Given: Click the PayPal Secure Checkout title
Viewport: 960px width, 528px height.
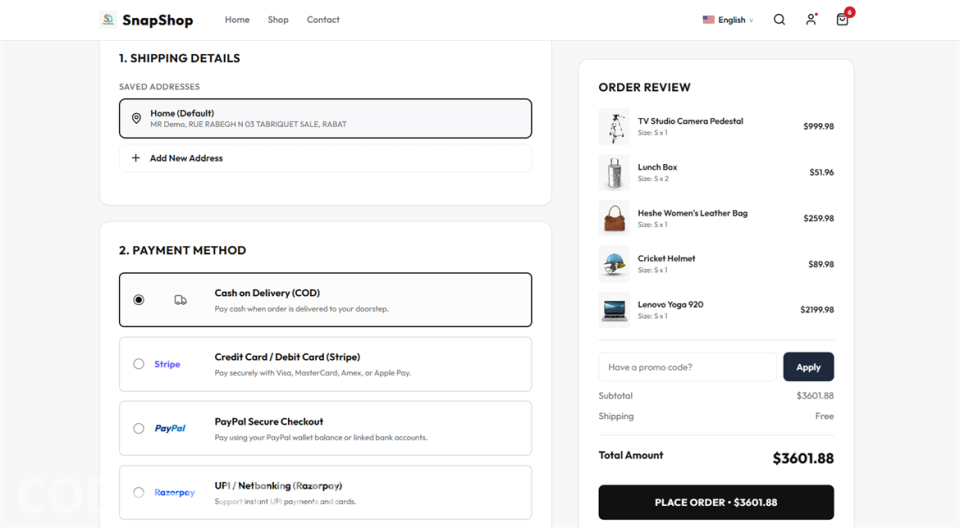Looking at the screenshot, I should (269, 421).
